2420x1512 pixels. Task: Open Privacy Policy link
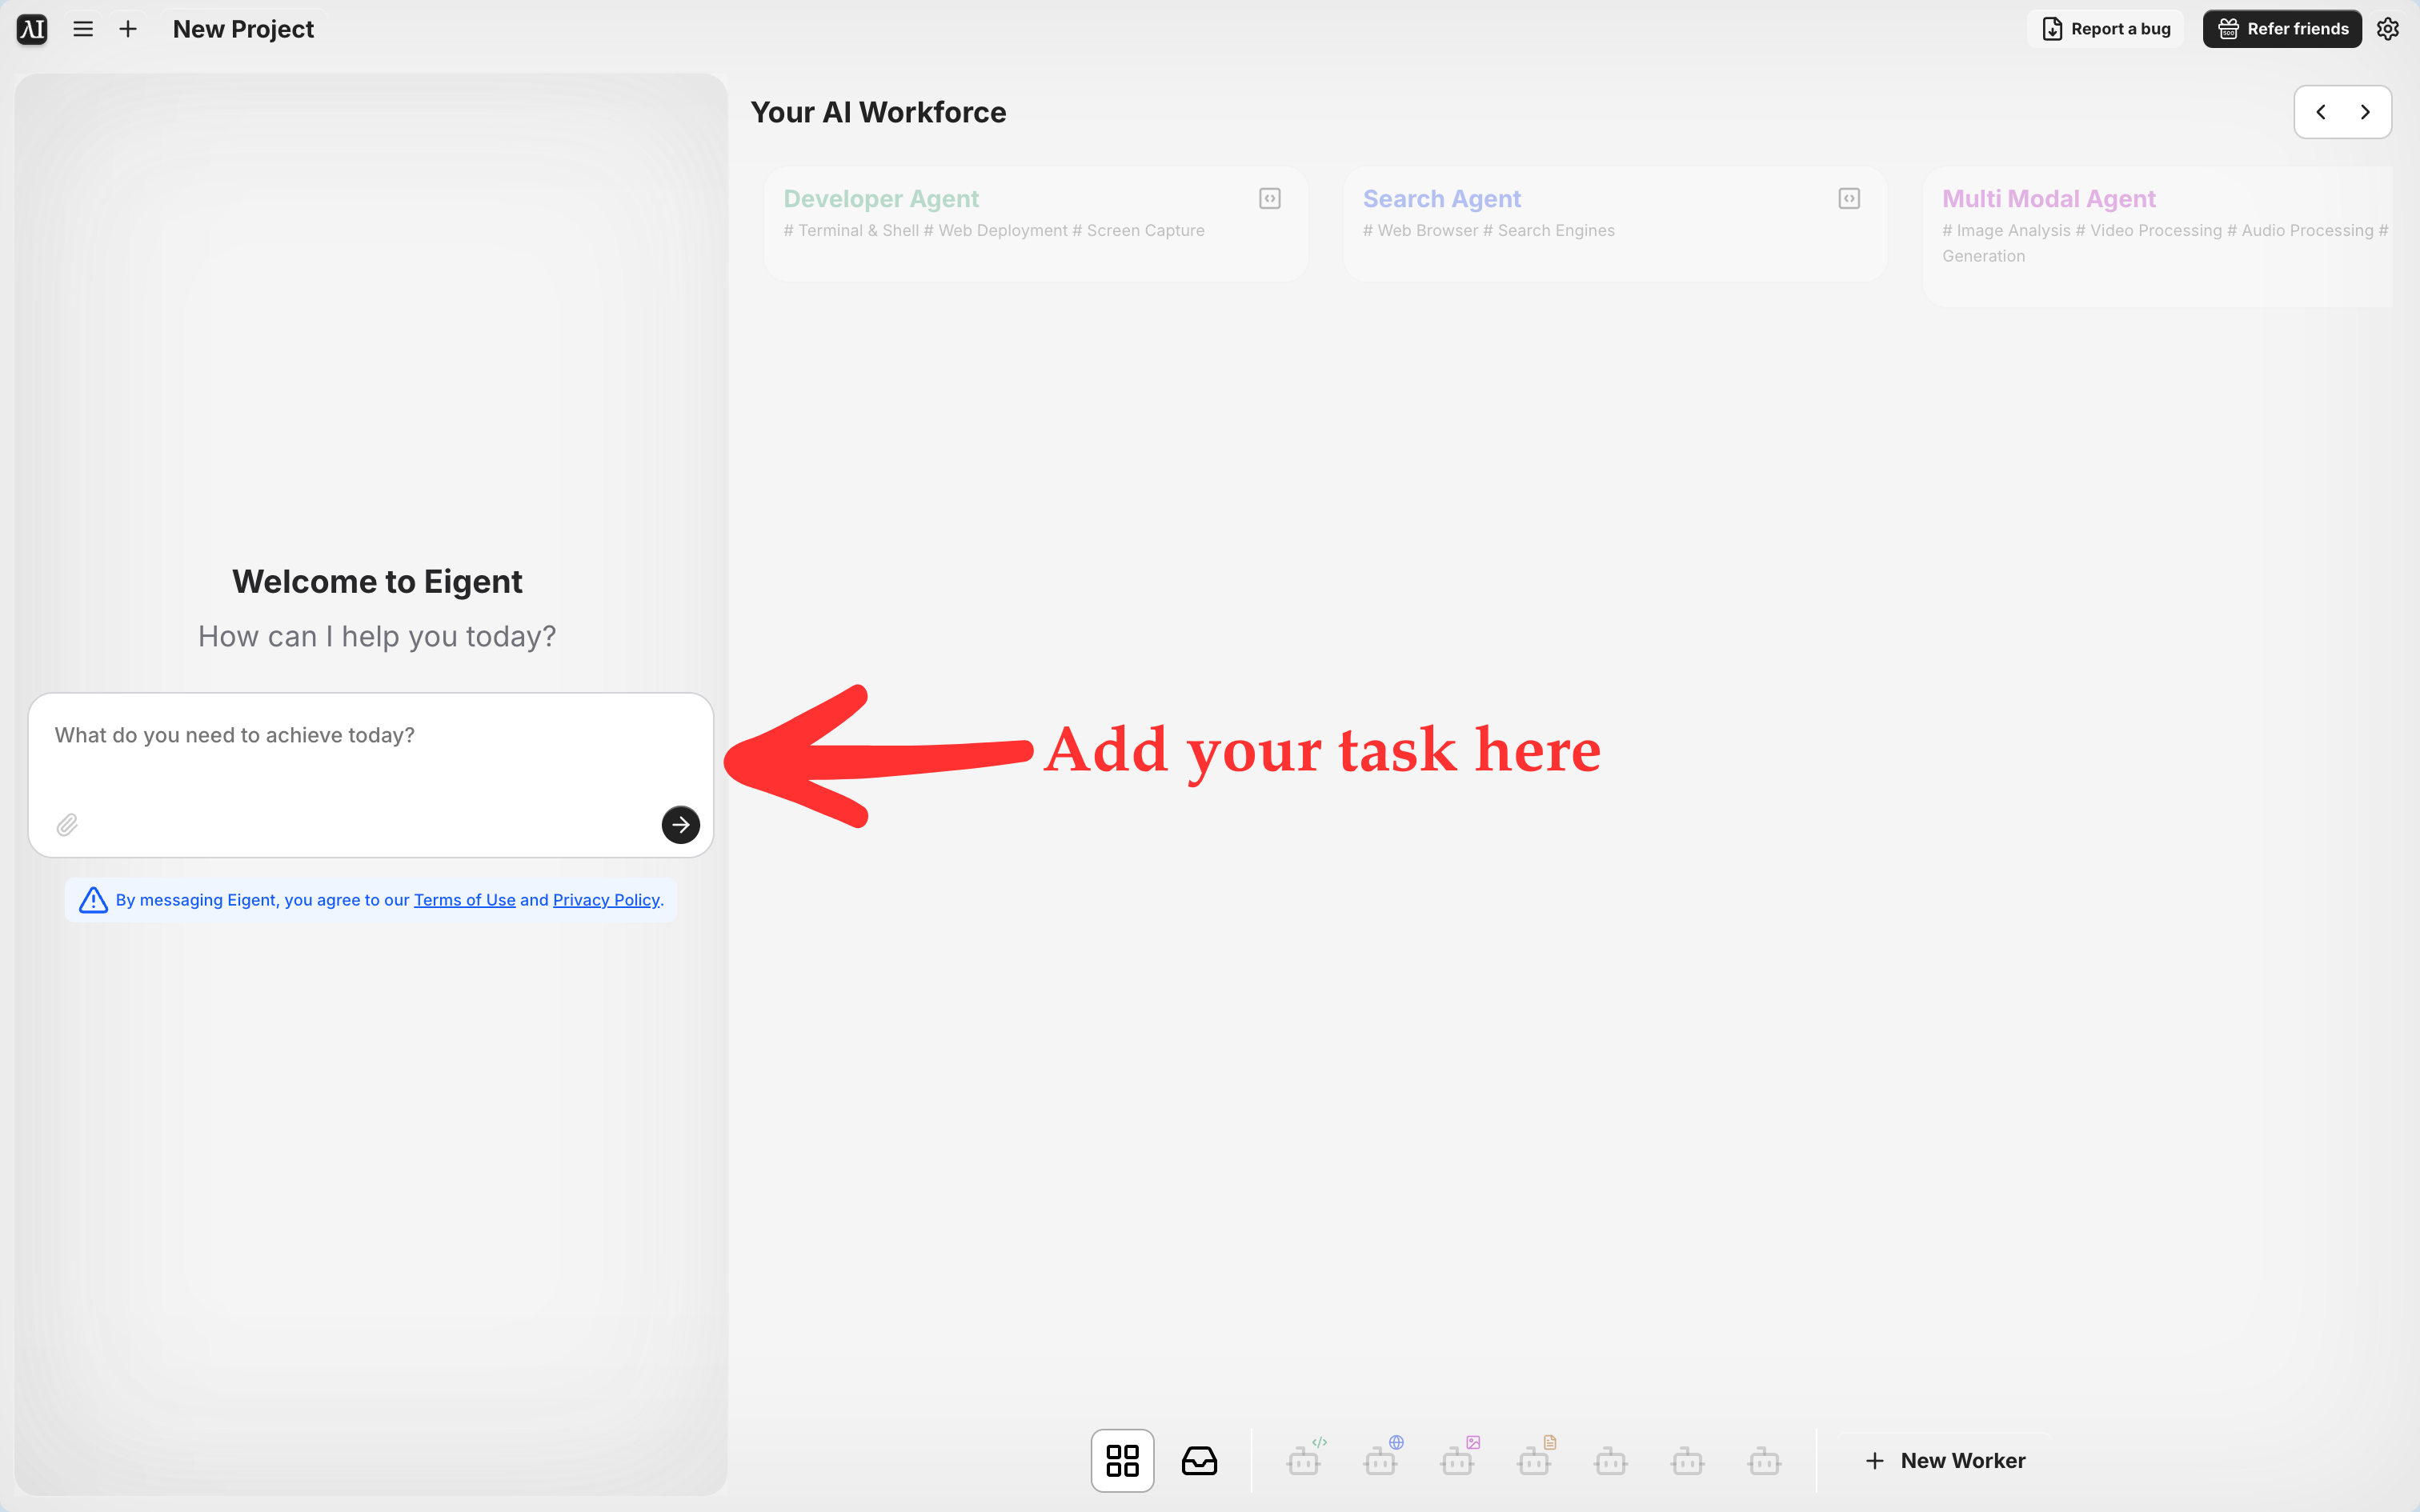[x=606, y=900]
